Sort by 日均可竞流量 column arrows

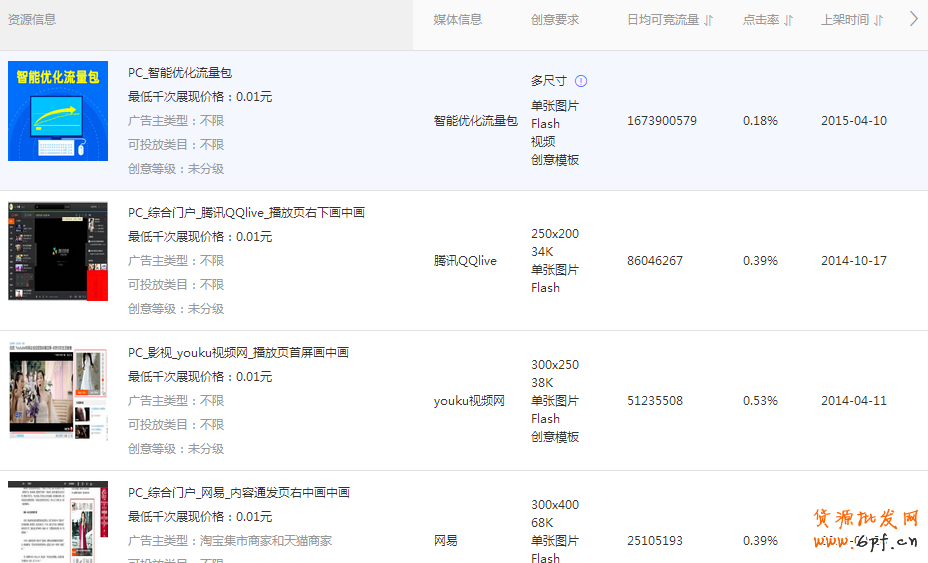tap(709, 20)
